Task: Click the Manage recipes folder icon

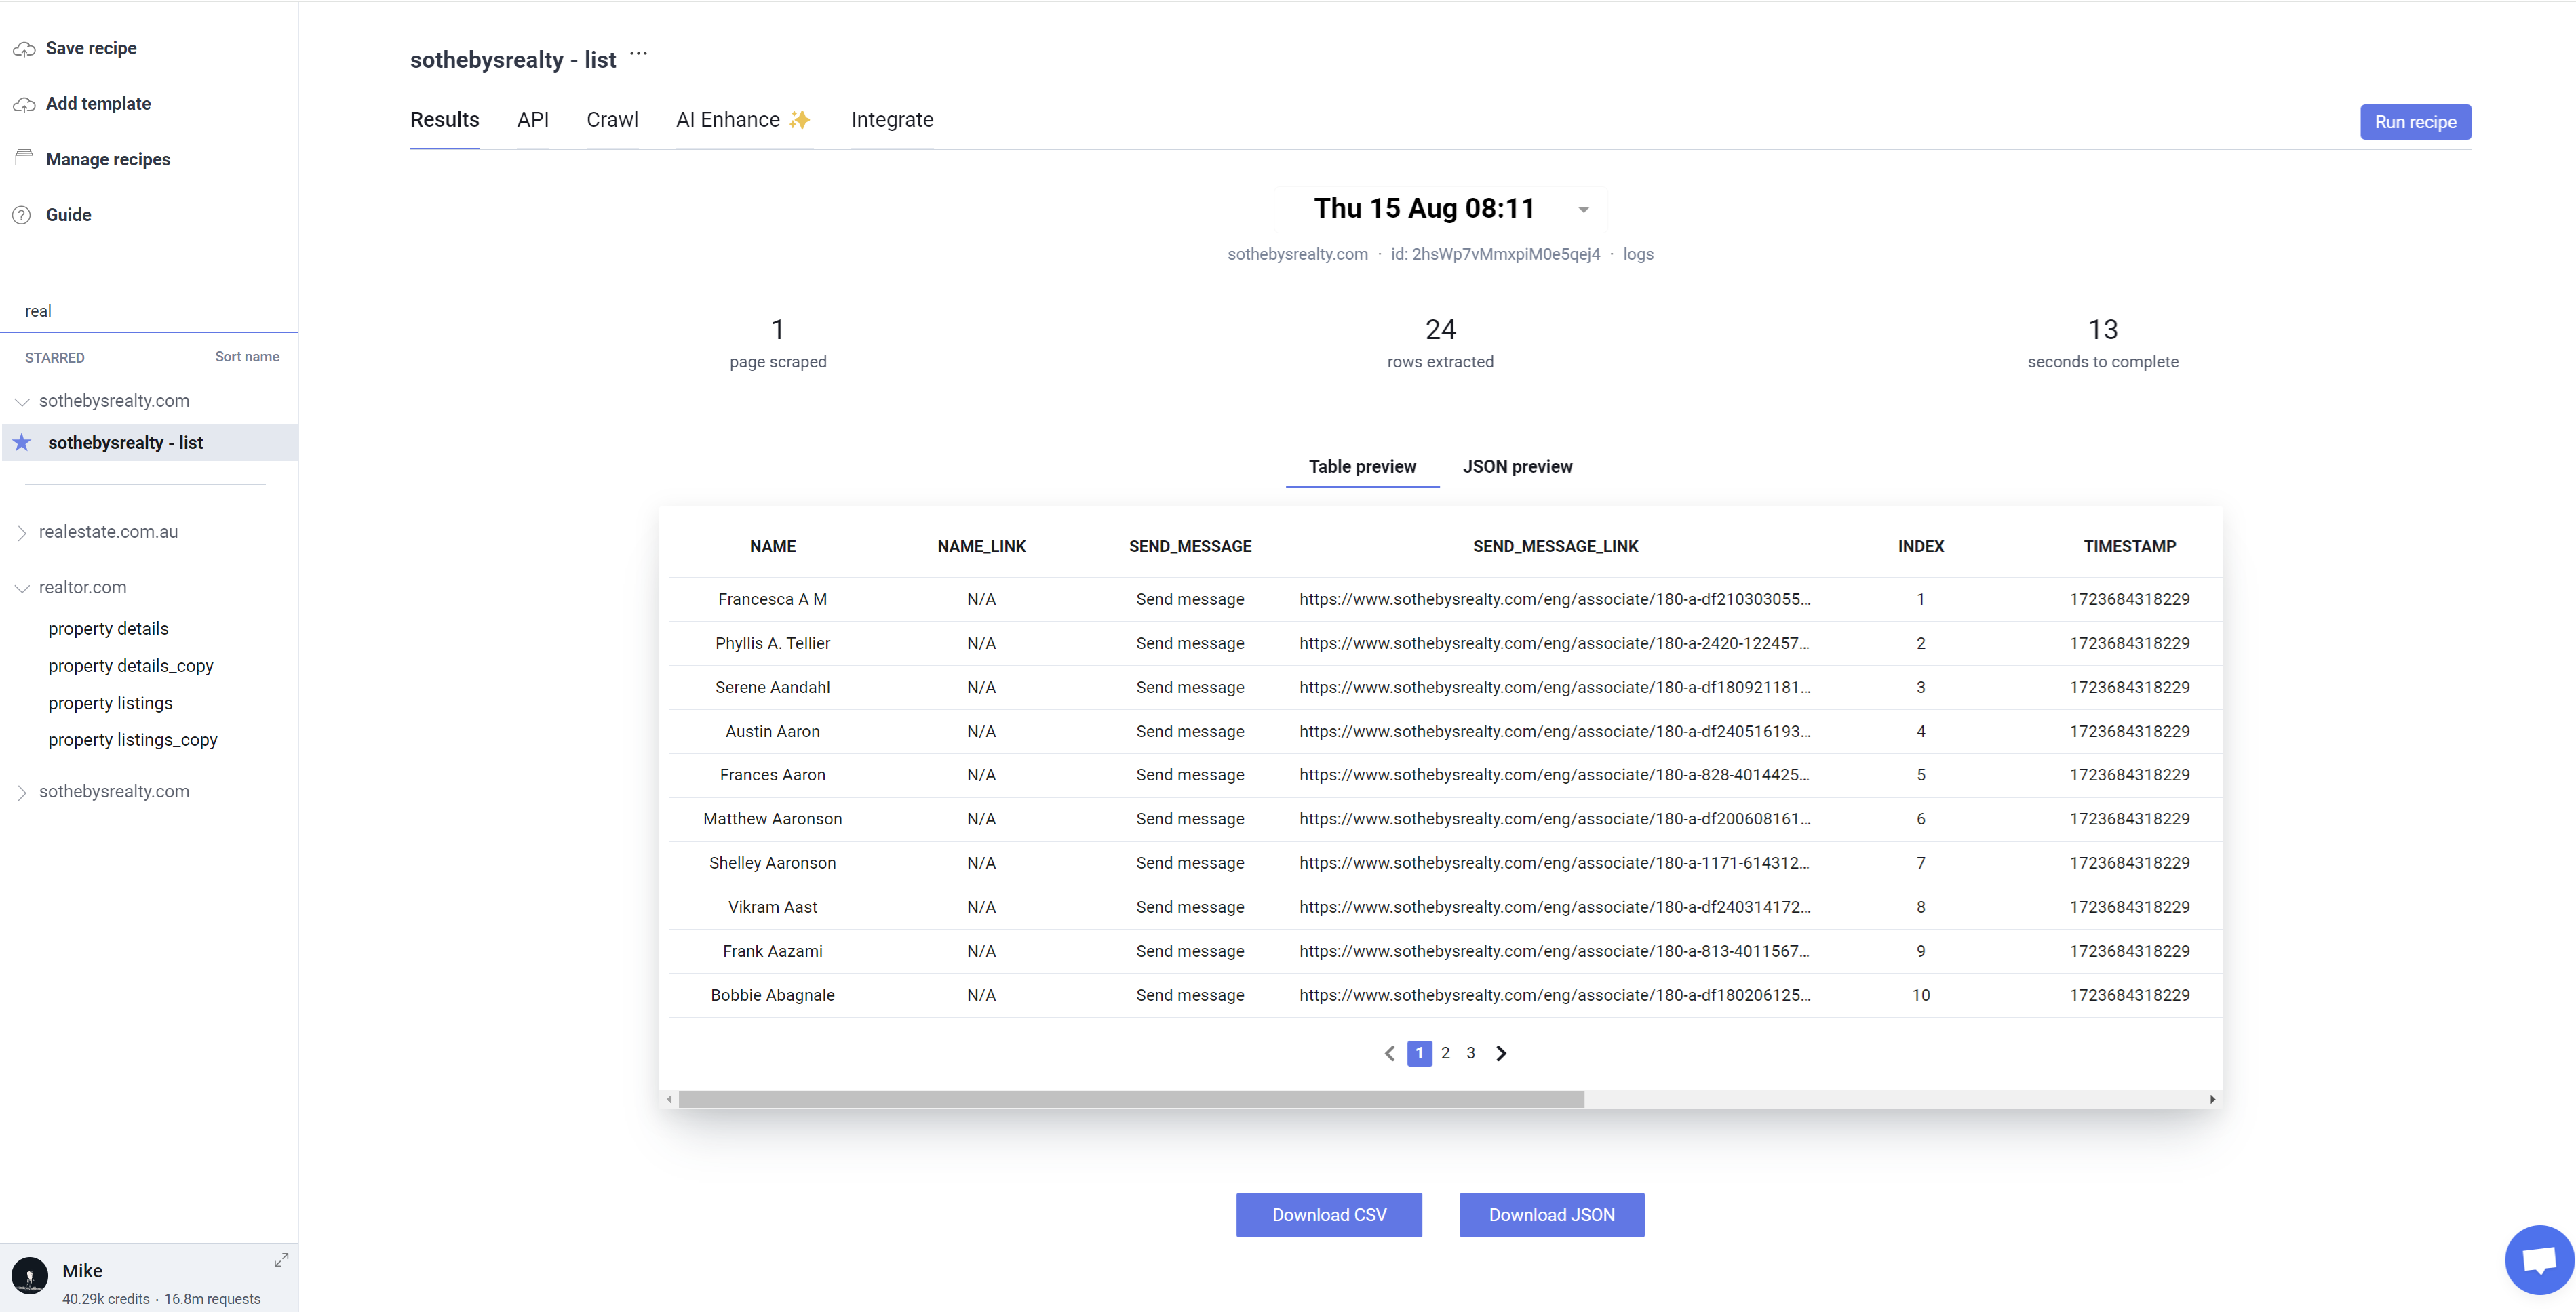Action: (24, 158)
